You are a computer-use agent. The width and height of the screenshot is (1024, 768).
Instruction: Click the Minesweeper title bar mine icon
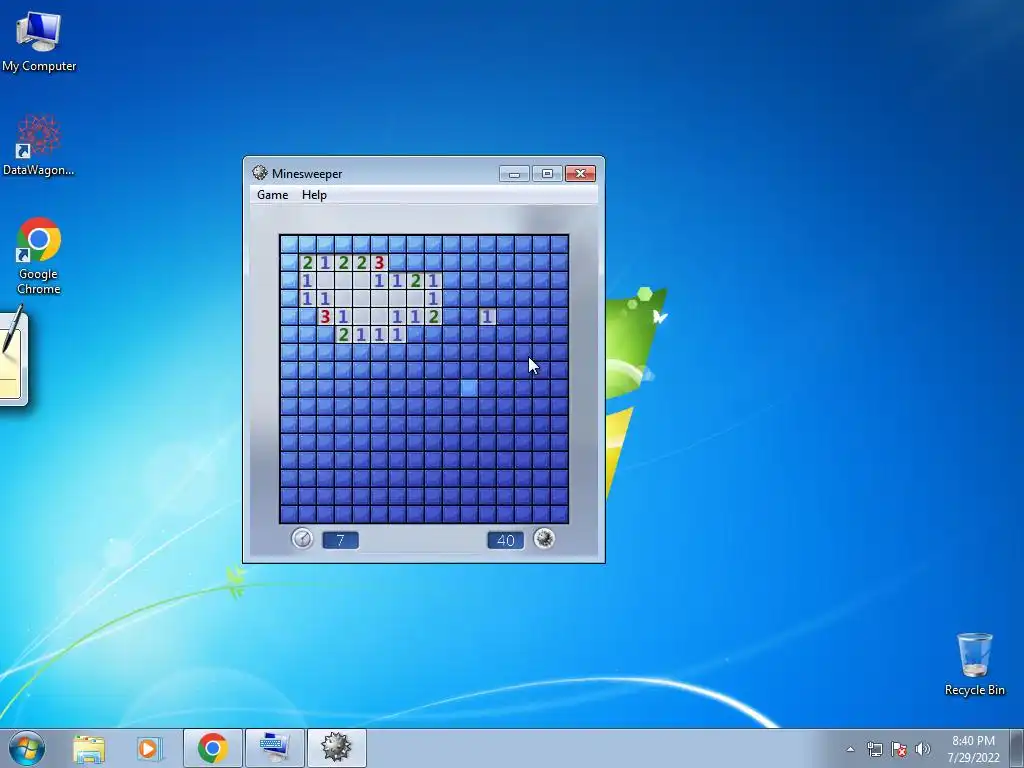coord(260,172)
